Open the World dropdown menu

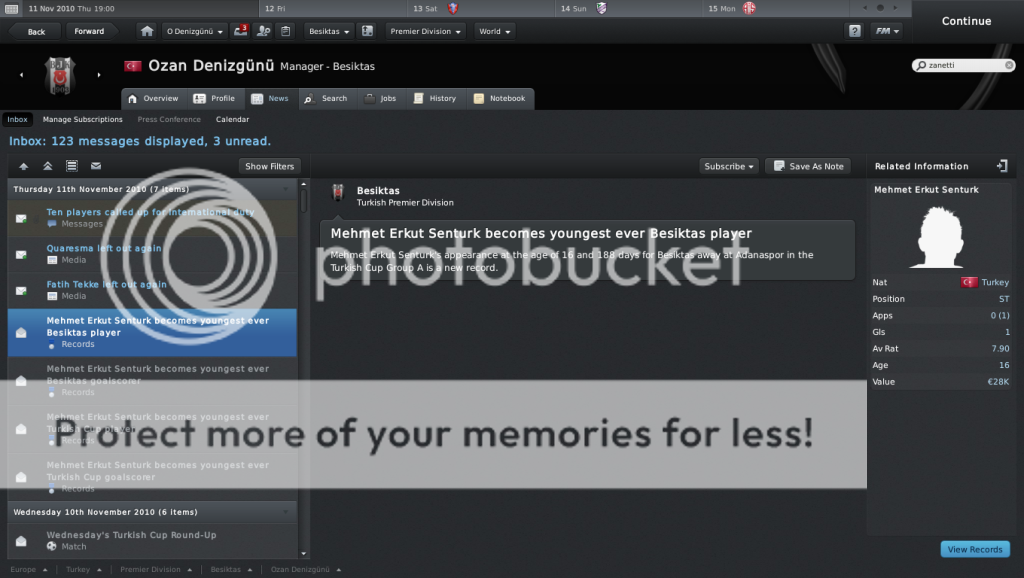coord(494,31)
